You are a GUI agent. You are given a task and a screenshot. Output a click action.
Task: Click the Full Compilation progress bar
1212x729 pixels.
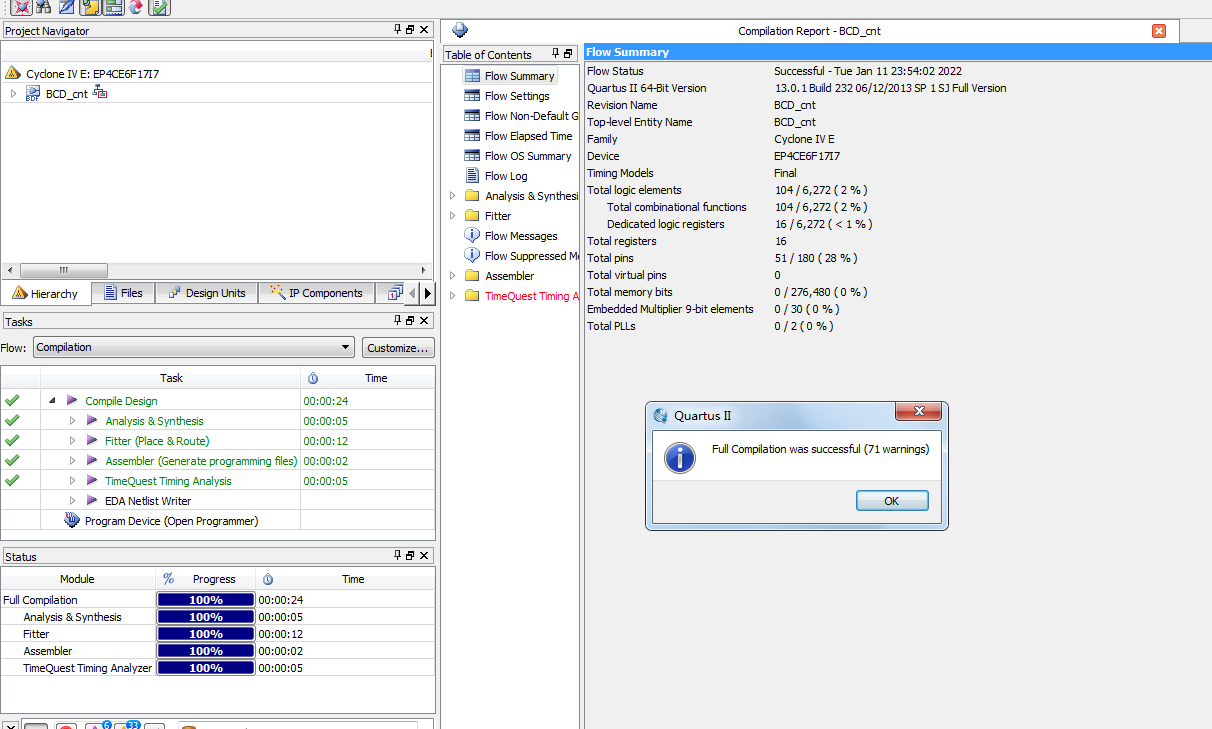pyautogui.click(x=206, y=600)
